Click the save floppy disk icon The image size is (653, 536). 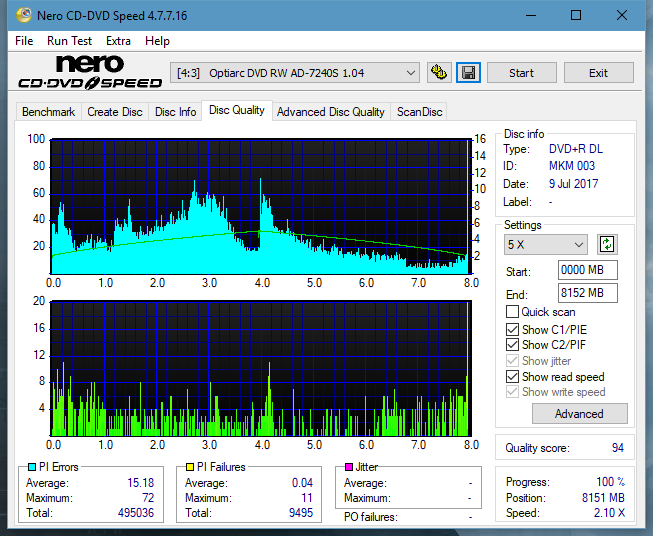point(469,73)
